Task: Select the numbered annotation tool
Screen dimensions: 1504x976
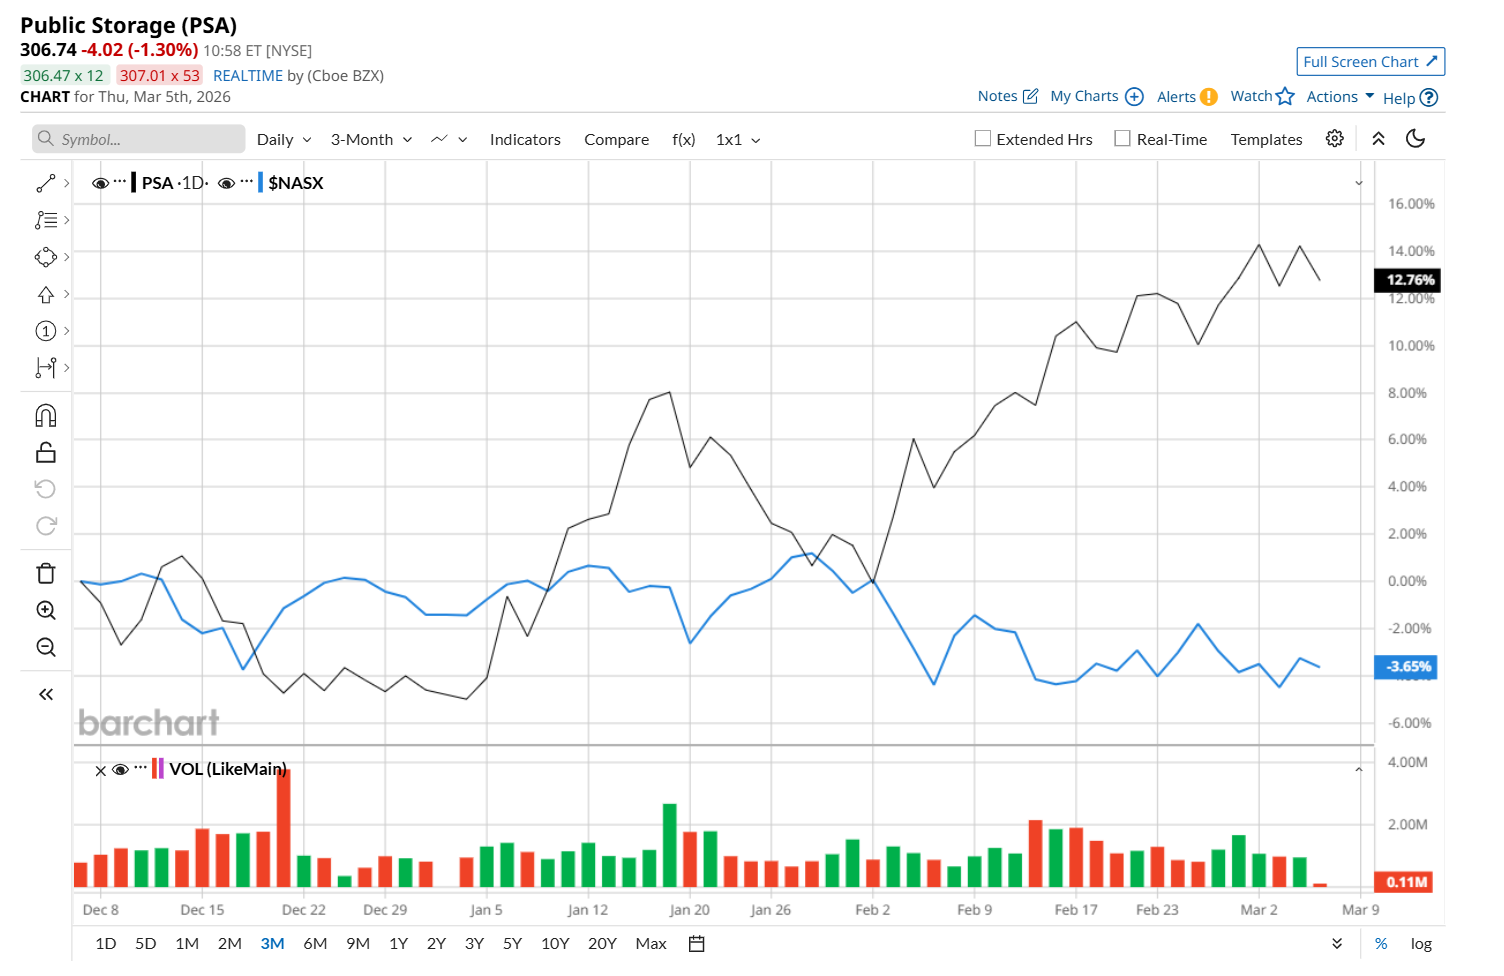Action: coord(46,331)
